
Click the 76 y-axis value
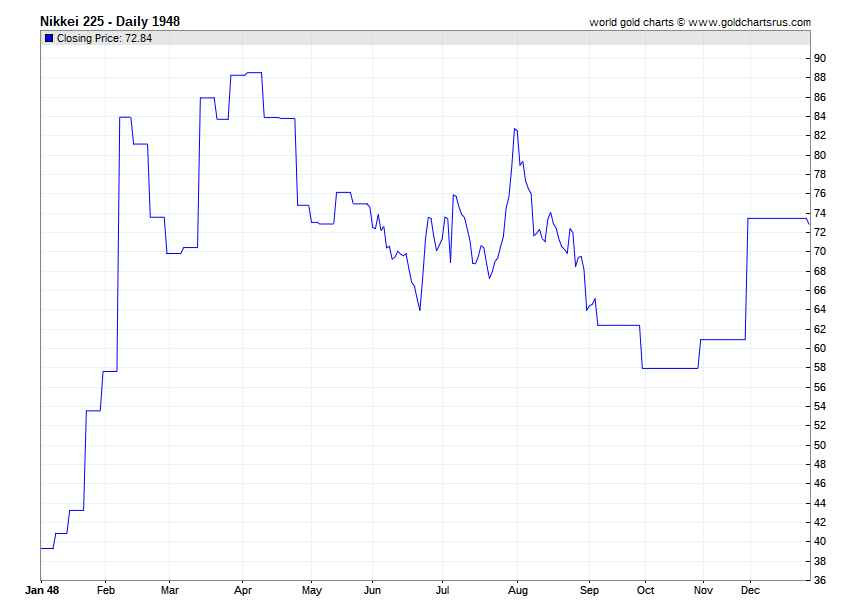(820, 194)
